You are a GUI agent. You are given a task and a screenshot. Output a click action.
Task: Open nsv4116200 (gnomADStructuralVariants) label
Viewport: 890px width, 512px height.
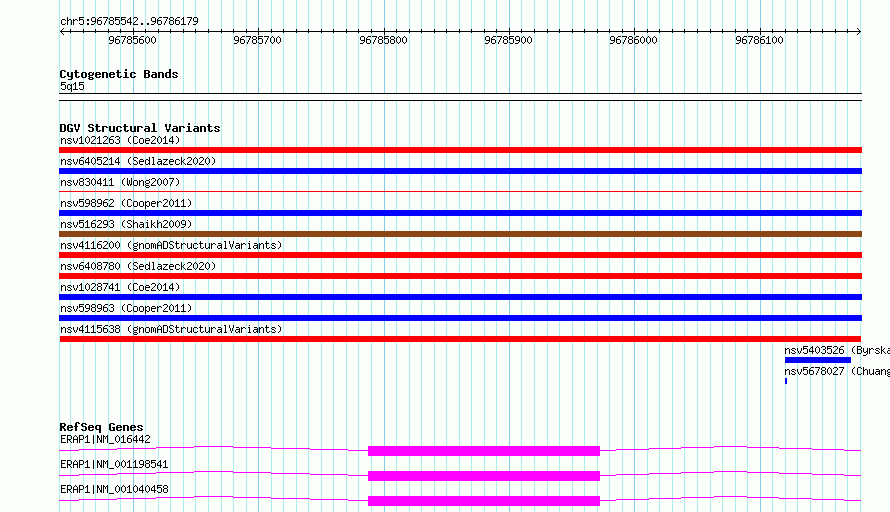click(x=171, y=245)
